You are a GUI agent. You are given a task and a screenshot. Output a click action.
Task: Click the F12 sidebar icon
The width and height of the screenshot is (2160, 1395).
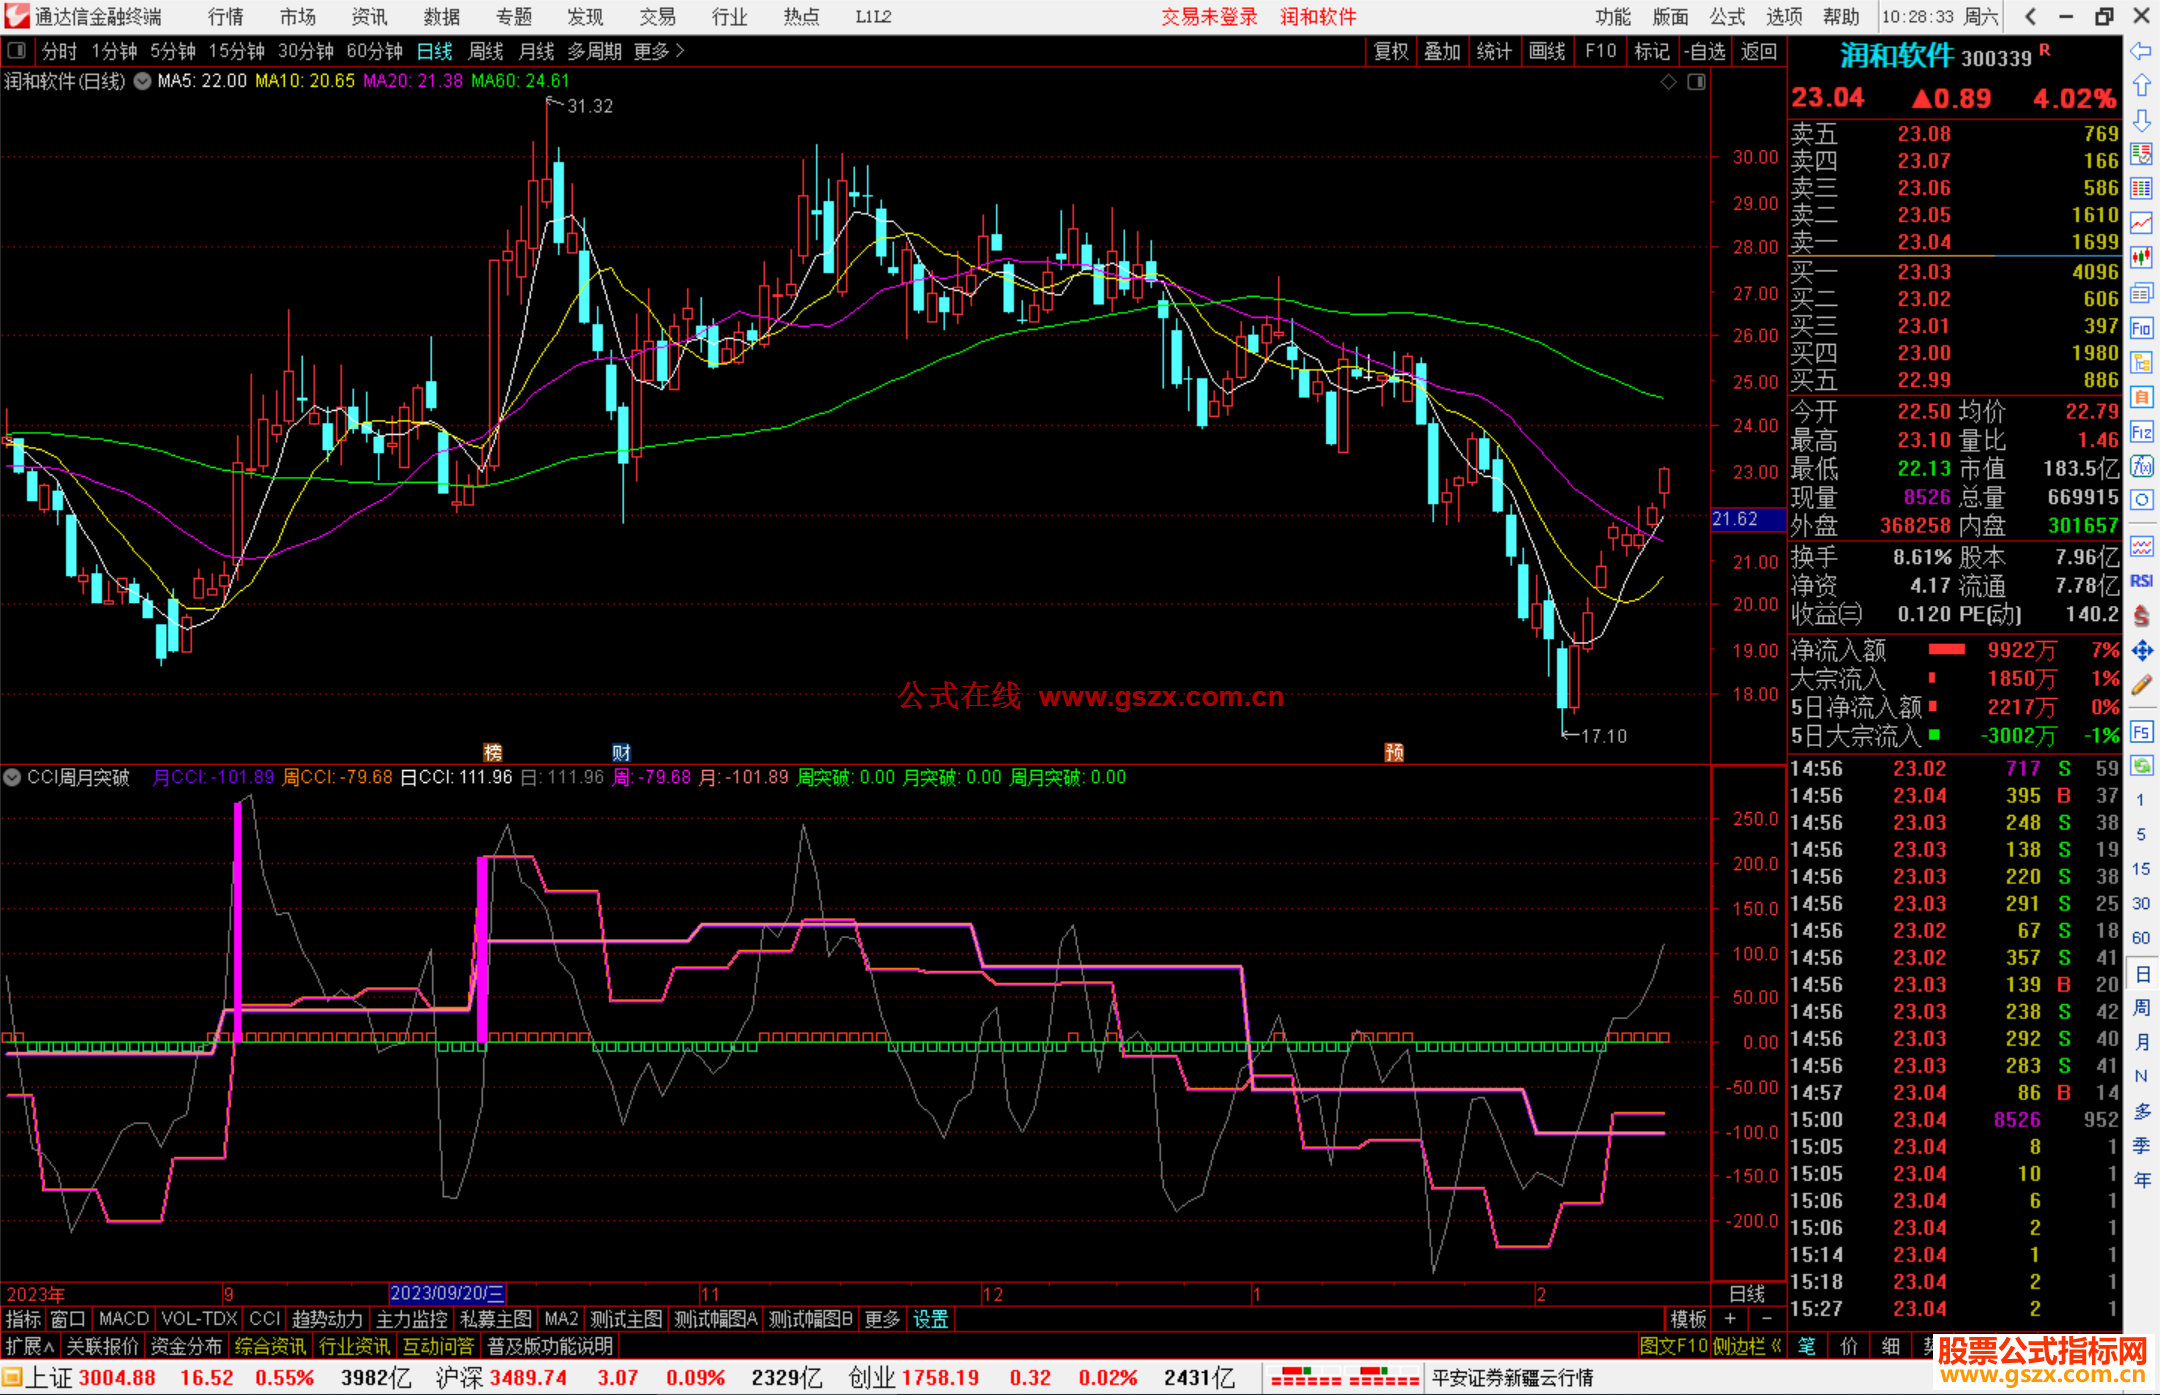(x=2141, y=432)
